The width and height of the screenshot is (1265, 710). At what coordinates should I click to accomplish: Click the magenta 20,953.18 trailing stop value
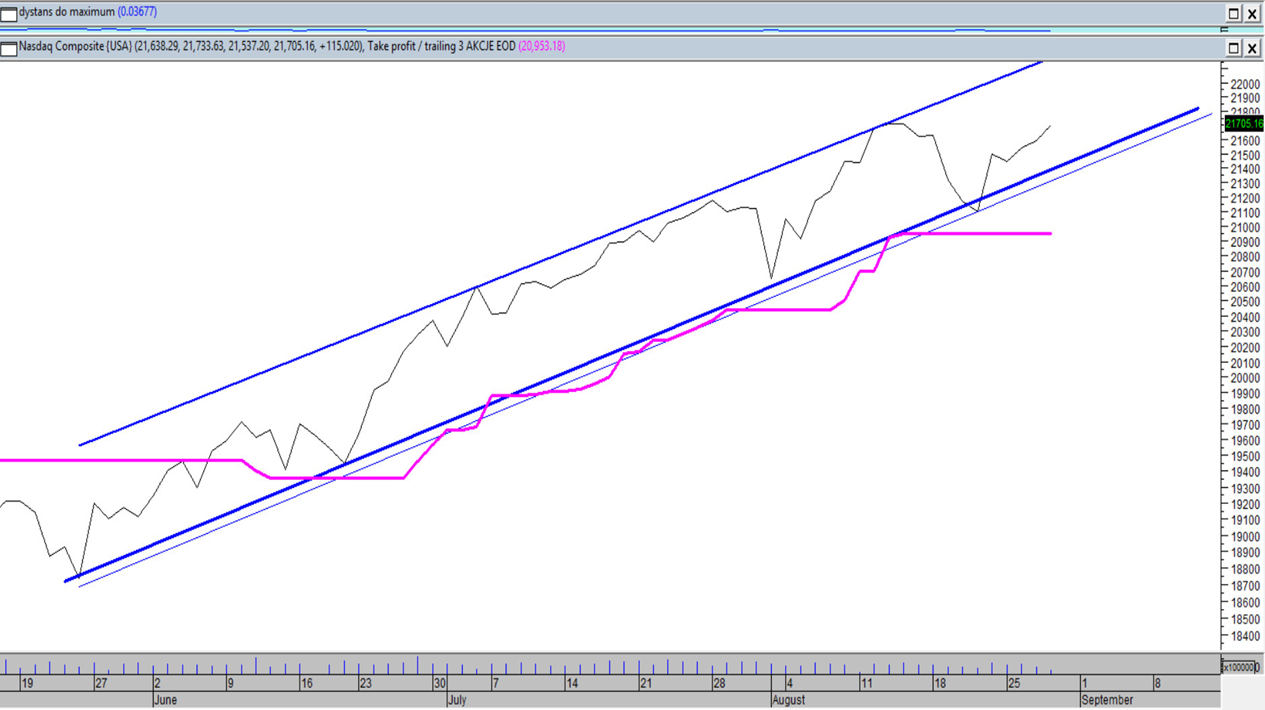click(541, 46)
